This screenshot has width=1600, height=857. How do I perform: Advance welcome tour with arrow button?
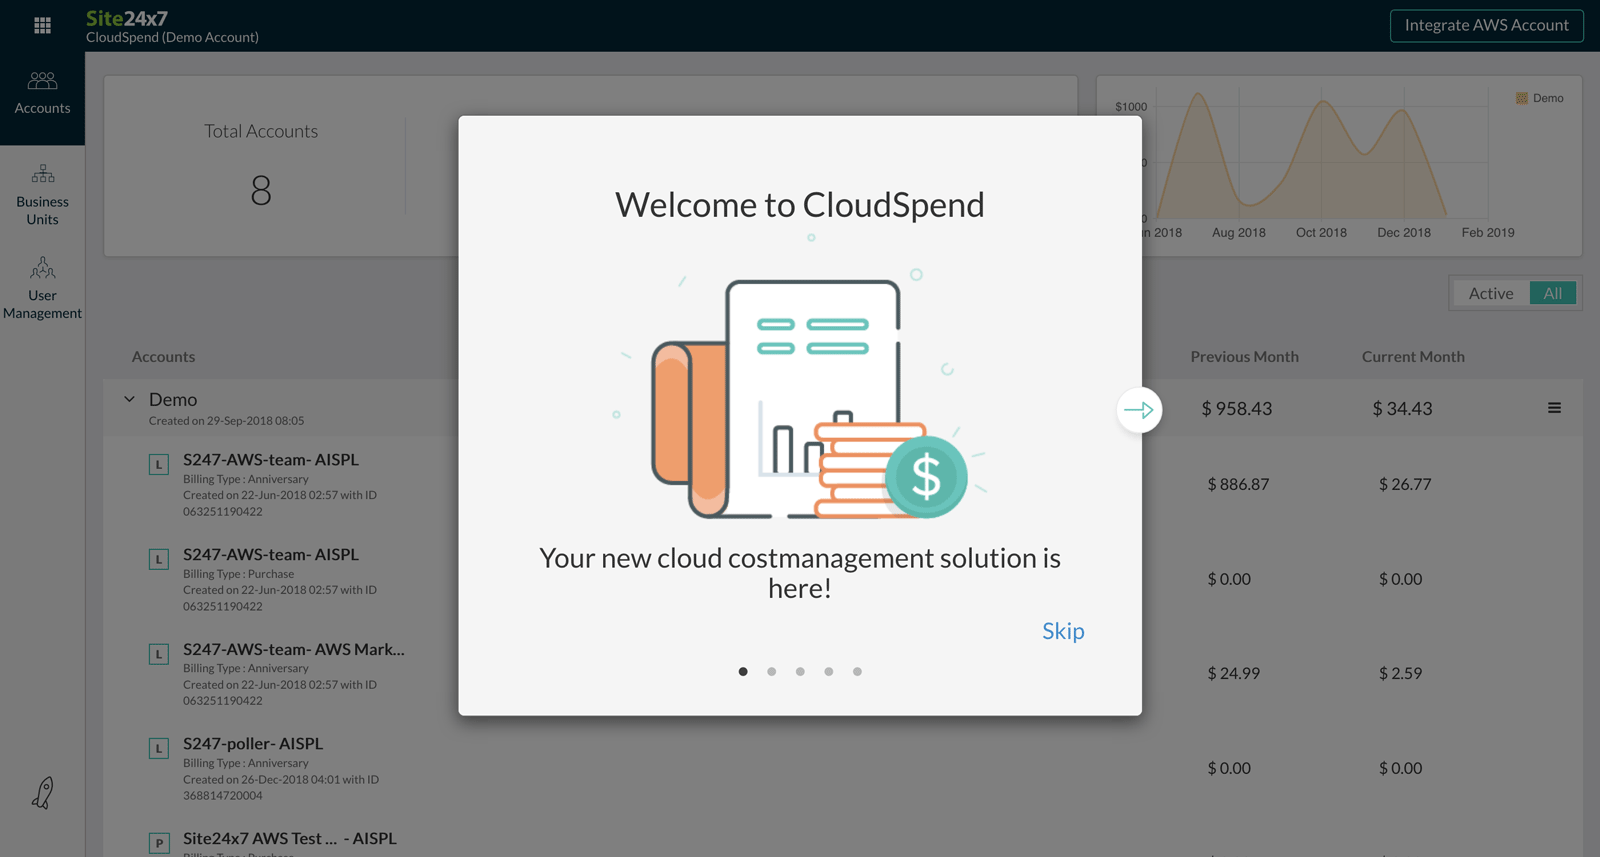click(1139, 410)
